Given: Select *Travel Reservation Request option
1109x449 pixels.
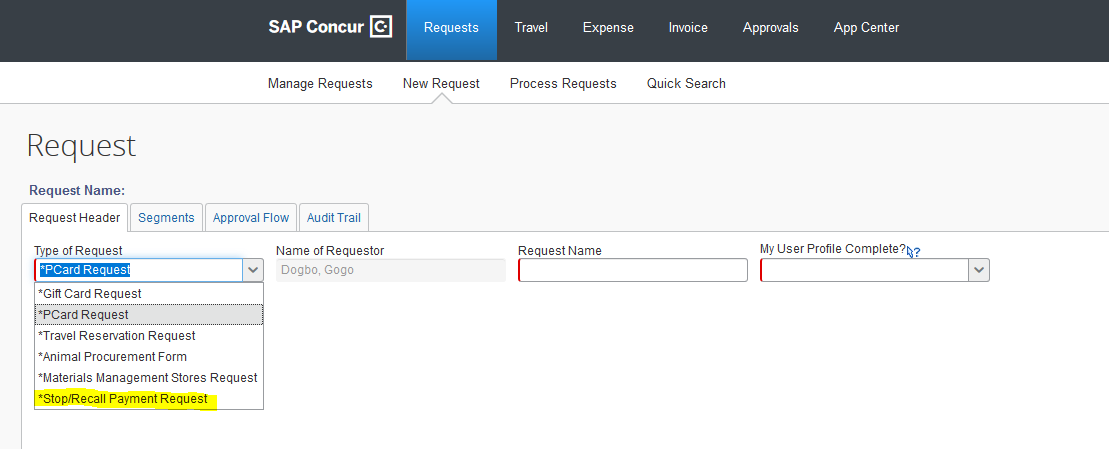Looking at the screenshot, I should 149,336.
